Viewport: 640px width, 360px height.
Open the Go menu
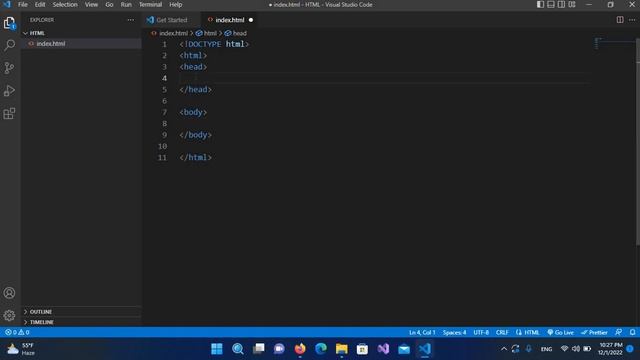click(x=109, y=4)
